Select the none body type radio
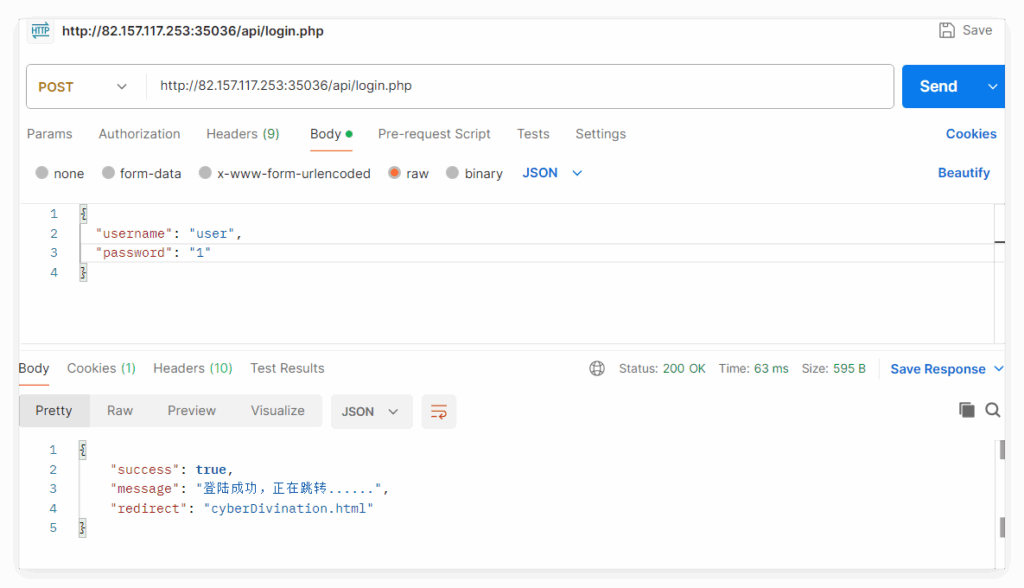The height and width of the screenshot is (588, 1024). click(42, 173)
